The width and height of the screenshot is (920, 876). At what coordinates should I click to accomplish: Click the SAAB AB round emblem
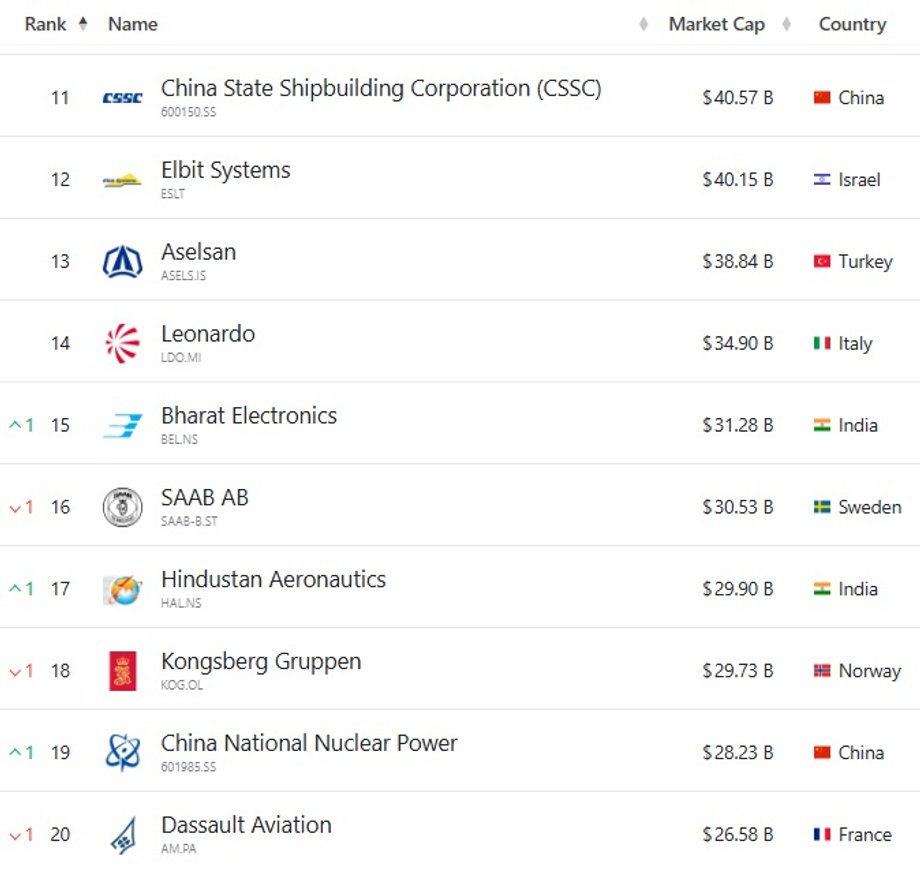[122, 507]
